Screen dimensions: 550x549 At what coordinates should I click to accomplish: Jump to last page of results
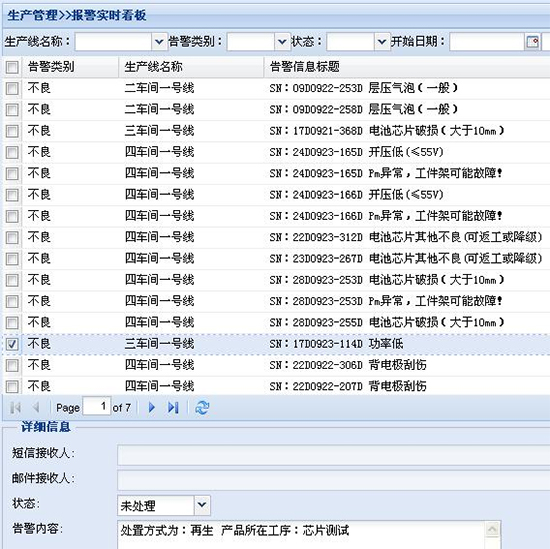tap(173, 408)
